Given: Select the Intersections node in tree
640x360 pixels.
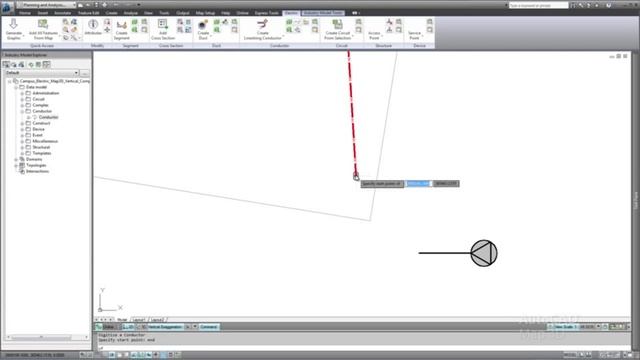Looking at the screenshot, I should click(37, 171).
